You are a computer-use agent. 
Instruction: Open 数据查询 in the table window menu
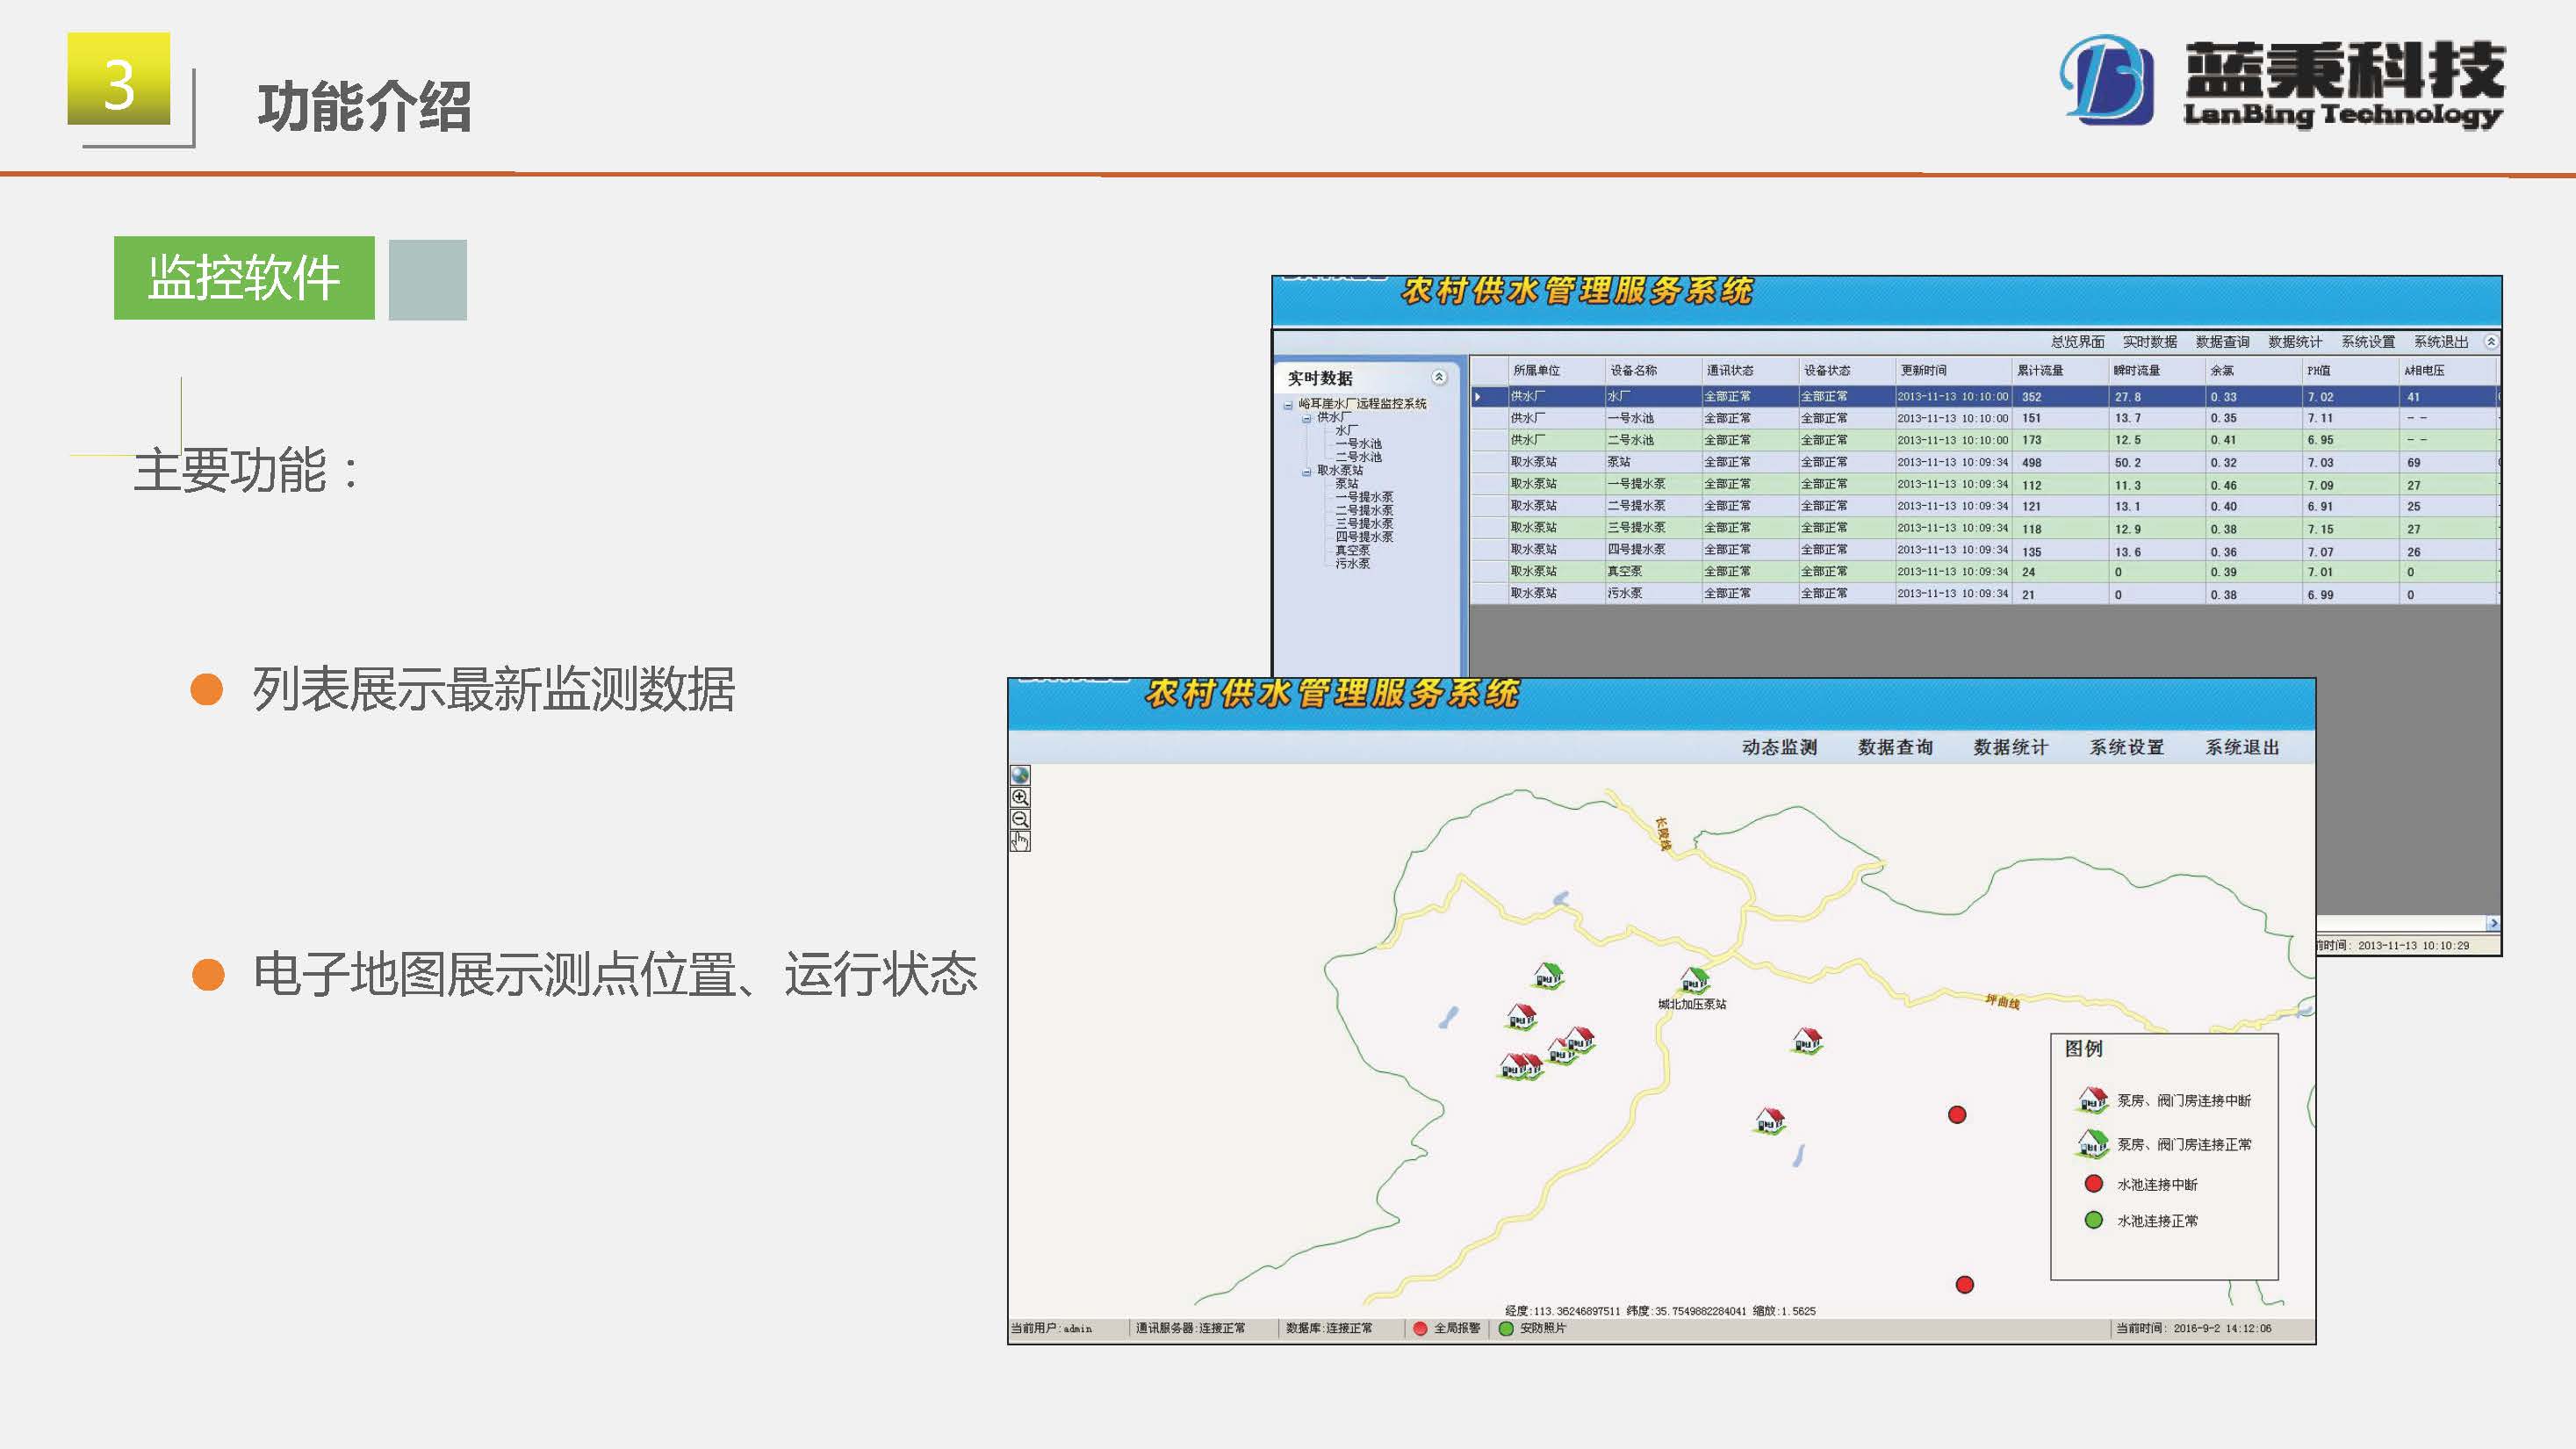(2222, 342)
